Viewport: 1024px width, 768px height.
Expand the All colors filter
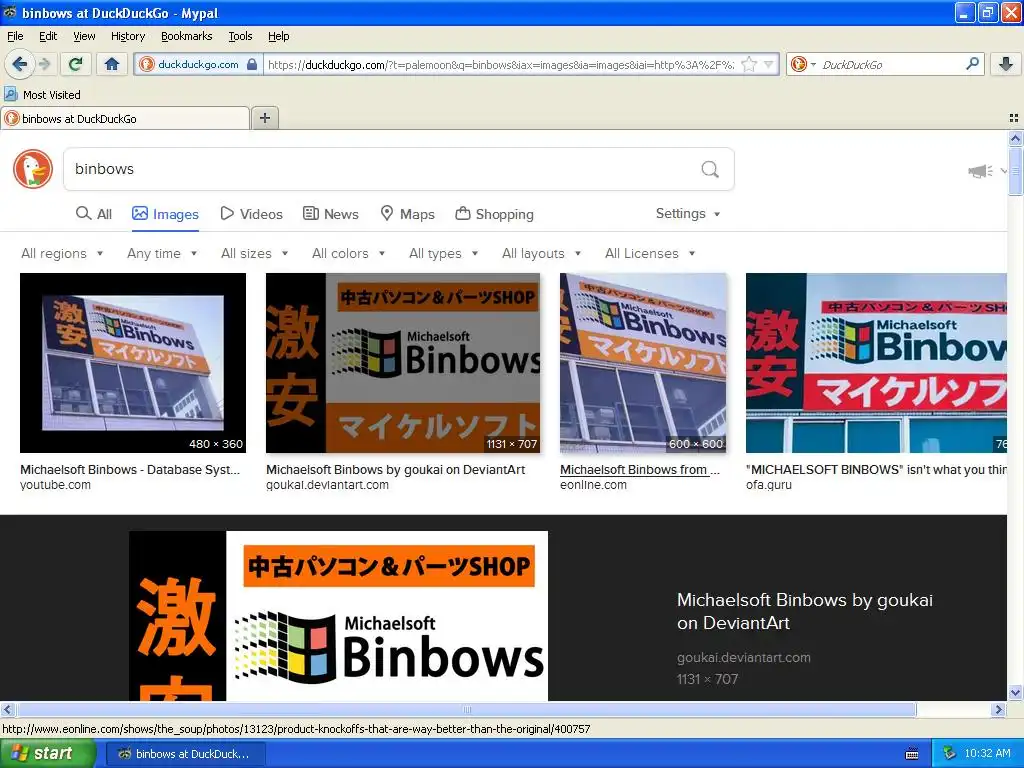point(348,253)
